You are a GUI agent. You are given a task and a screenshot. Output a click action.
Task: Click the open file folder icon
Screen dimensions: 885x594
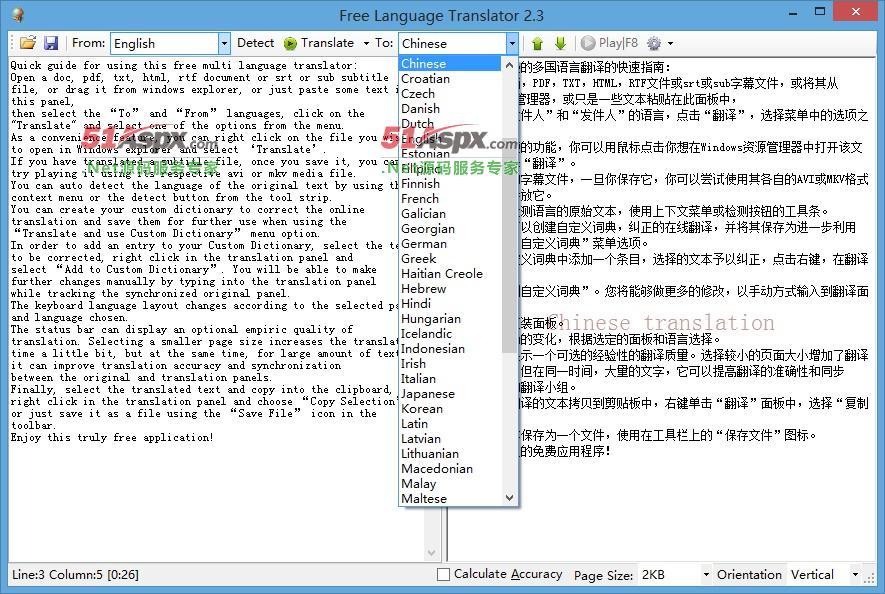click(x=28, y=43)
